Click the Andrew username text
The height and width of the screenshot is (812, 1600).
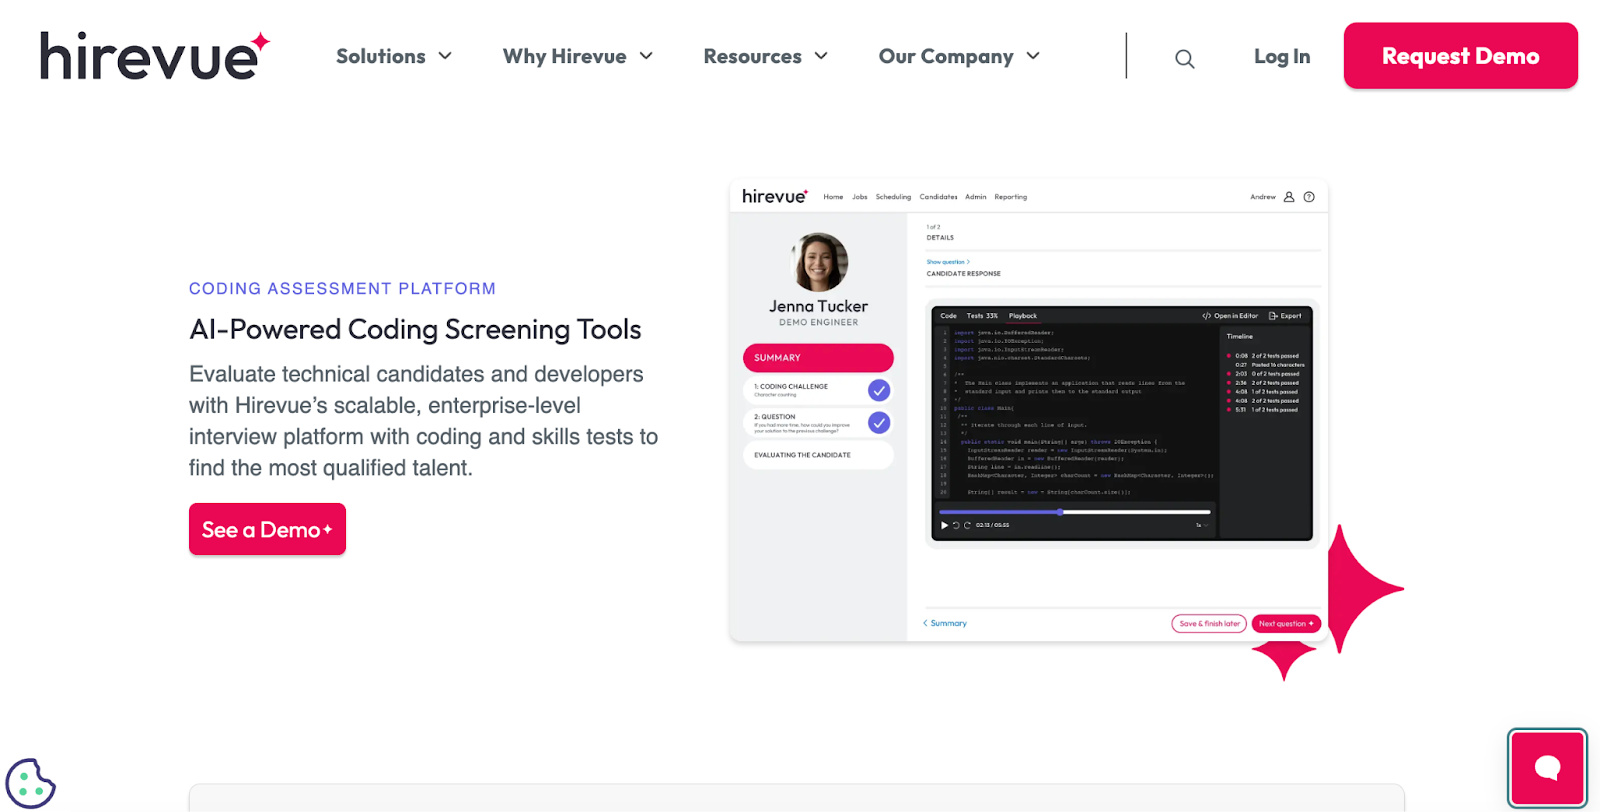(1263, 197)
